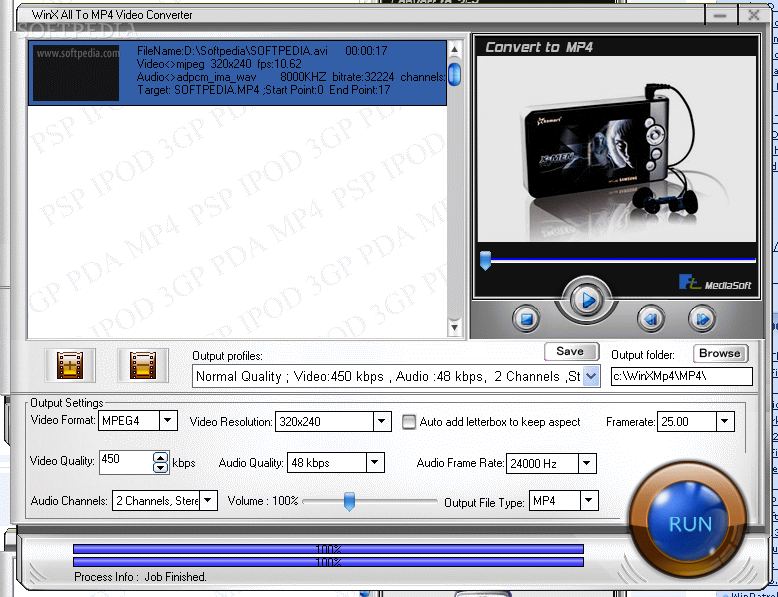The width and height of the screenshot is (778, 597).
Task: Open the Output profiles dropdown
Action: (x=591, y=376)
